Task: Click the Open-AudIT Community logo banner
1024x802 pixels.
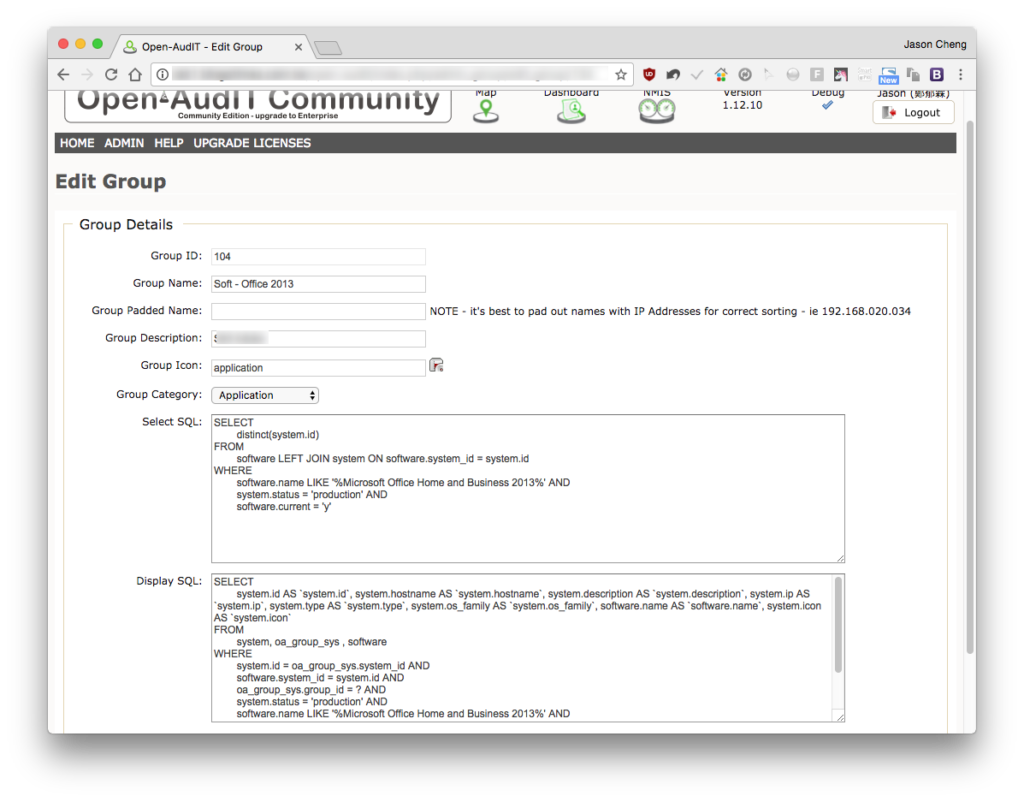Action: point(258,106)
